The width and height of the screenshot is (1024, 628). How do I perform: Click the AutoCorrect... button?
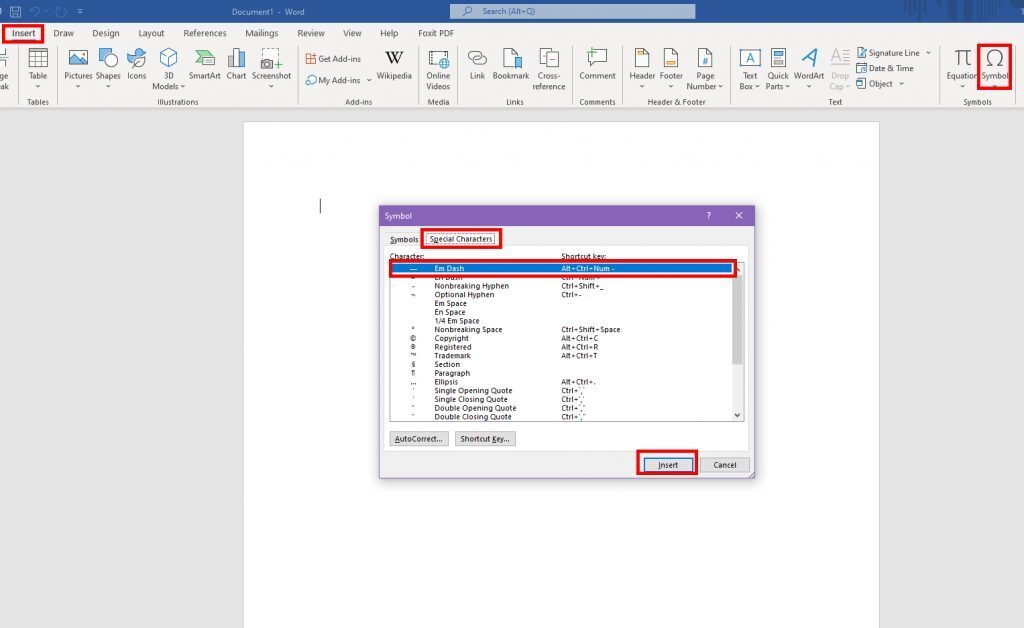pos(418,438)
